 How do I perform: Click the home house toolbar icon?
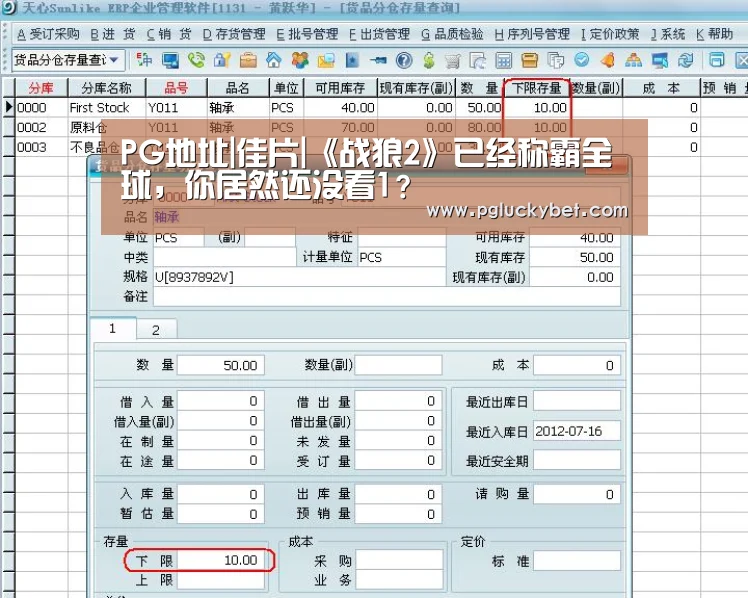[x=274, y=60]
